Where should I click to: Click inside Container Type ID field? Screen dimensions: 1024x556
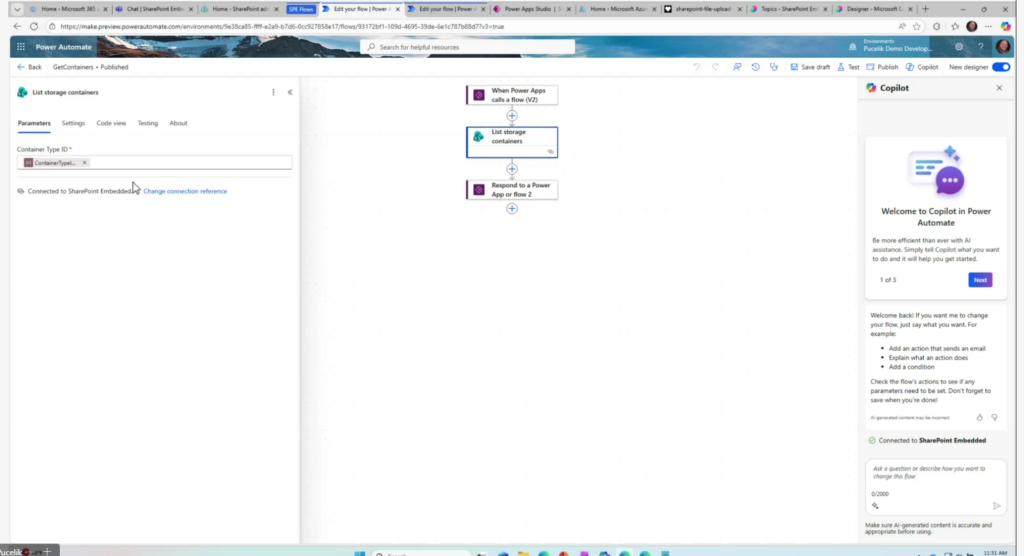tap(154, 163)
